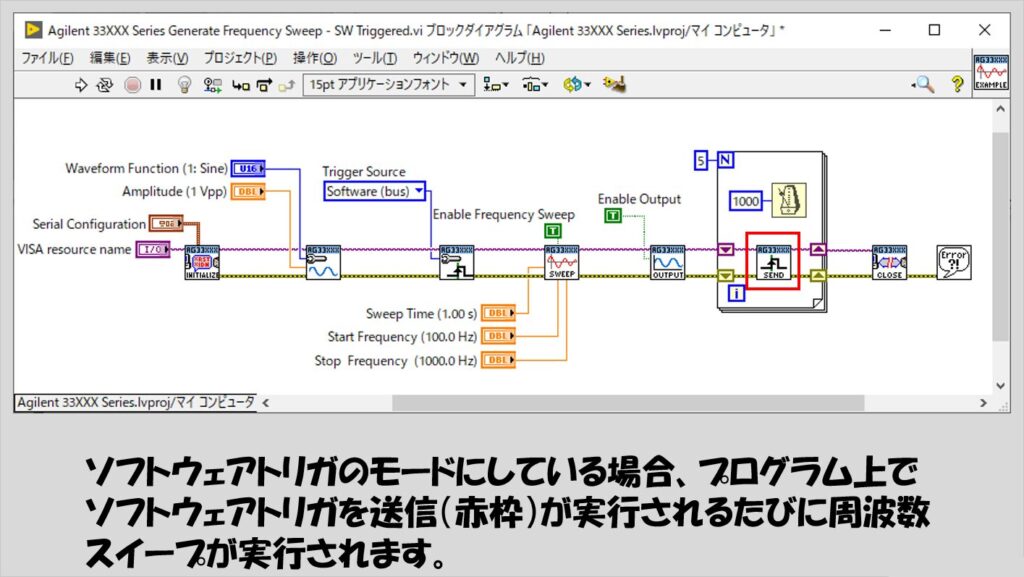Viewport: 1024px width, 577px height.
Task: Click the Amplitude DBL constant
Action: pyautogui.click(x=248, y=192)
